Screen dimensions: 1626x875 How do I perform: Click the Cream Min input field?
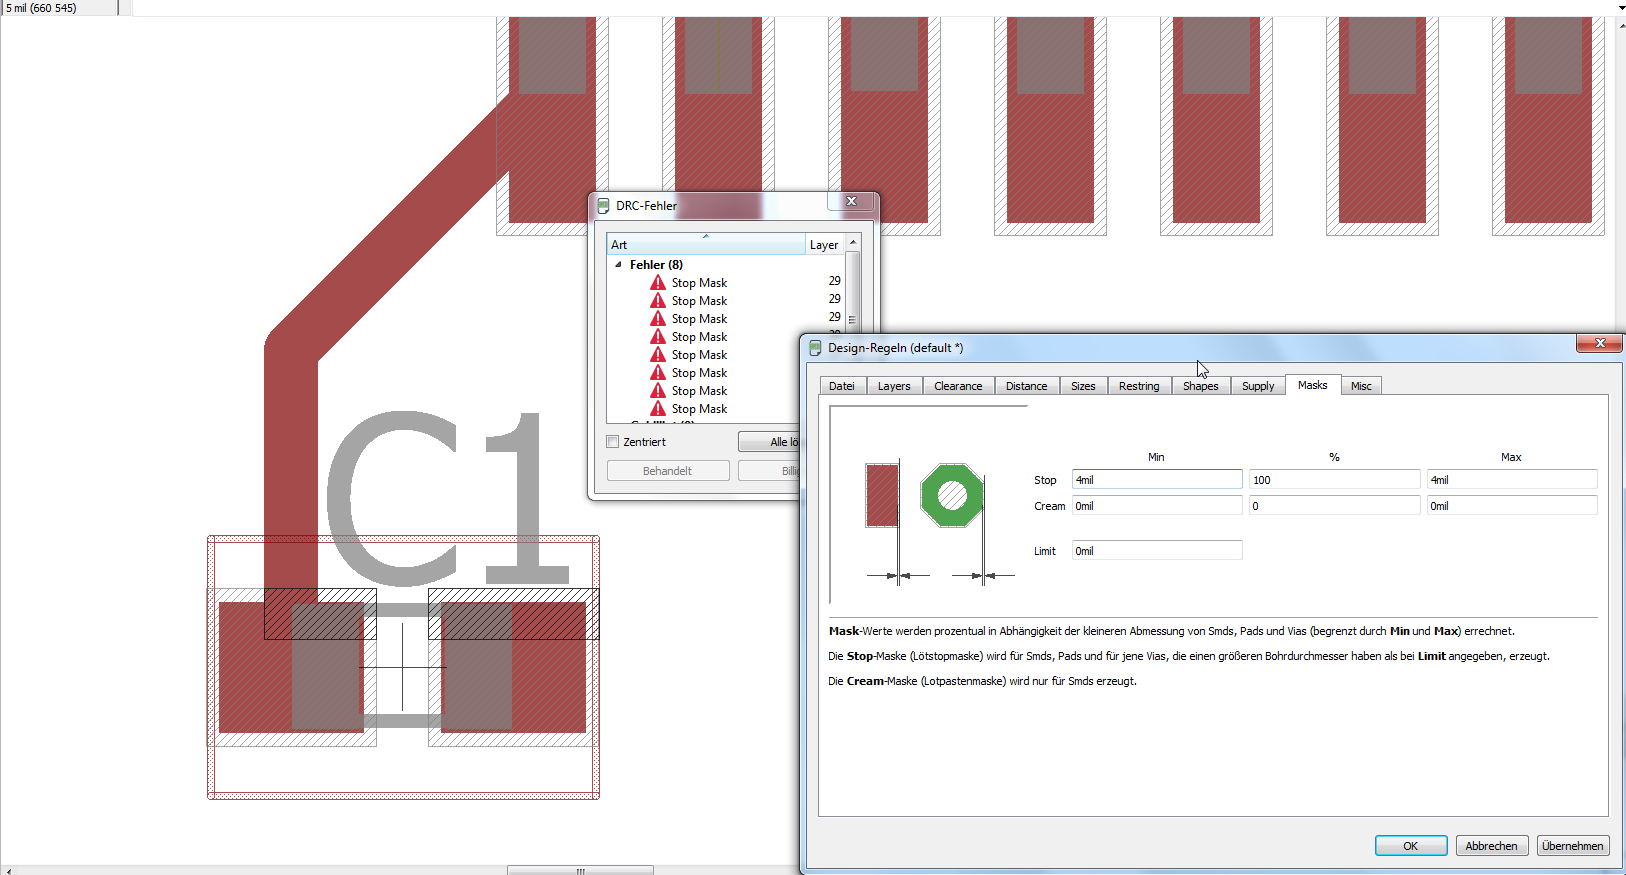[x=1157, y=506]
